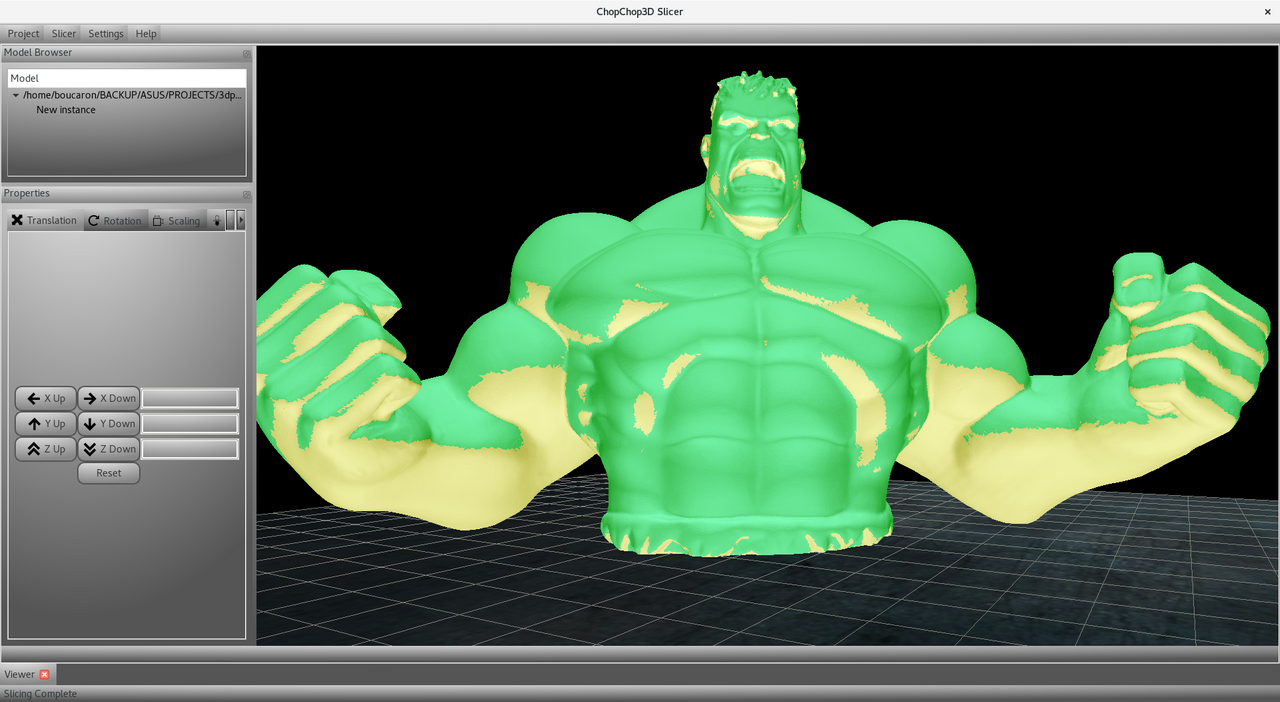Select the New instance tree entry

(x=66, y=110)
